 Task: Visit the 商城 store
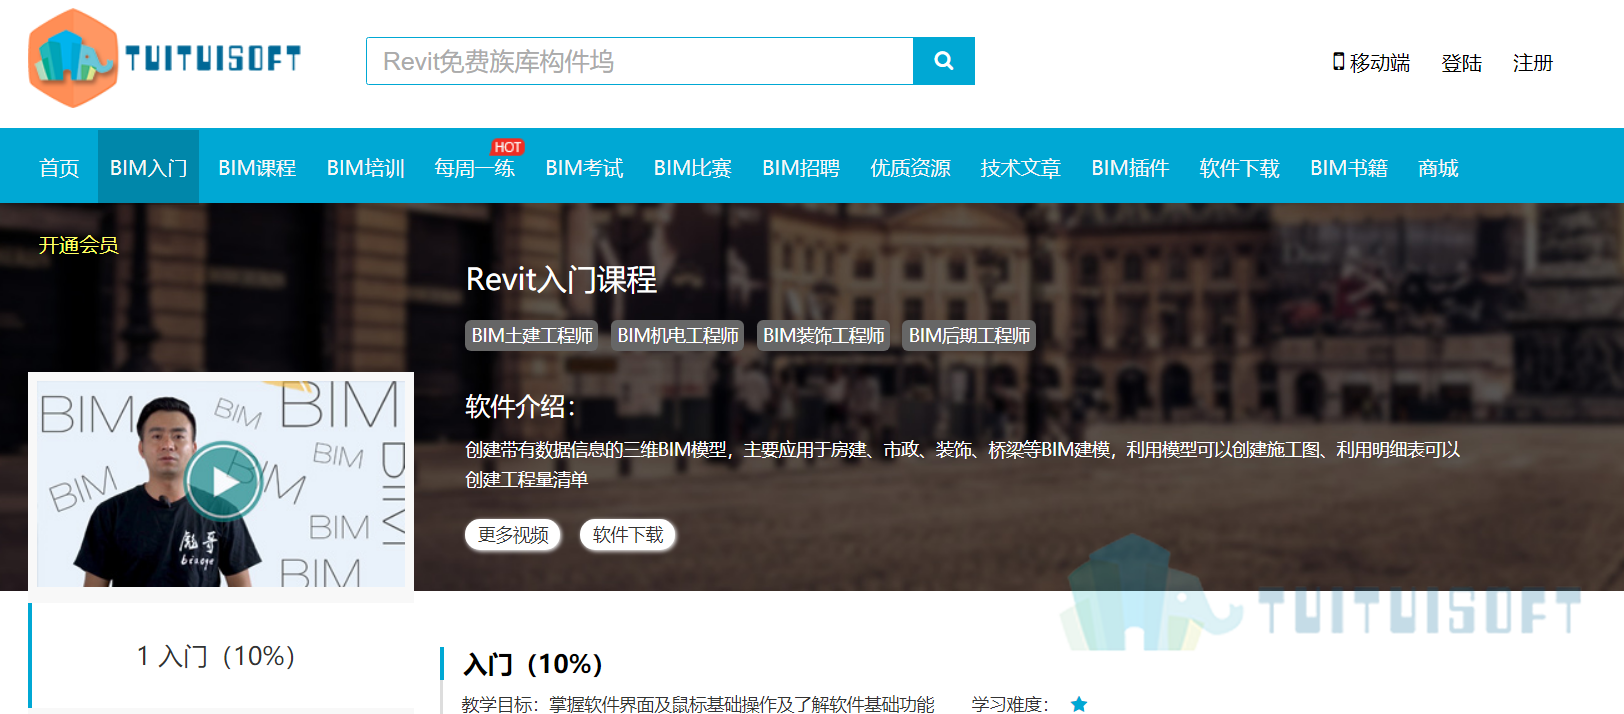pos(1438,168)
